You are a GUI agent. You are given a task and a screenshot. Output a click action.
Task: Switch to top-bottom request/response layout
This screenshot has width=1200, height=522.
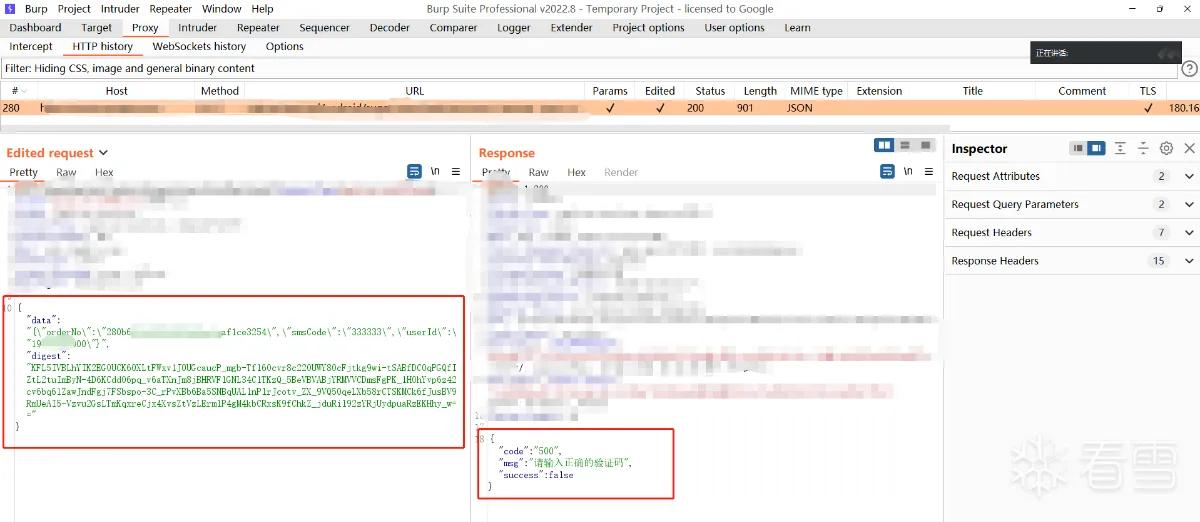point(905,146)
